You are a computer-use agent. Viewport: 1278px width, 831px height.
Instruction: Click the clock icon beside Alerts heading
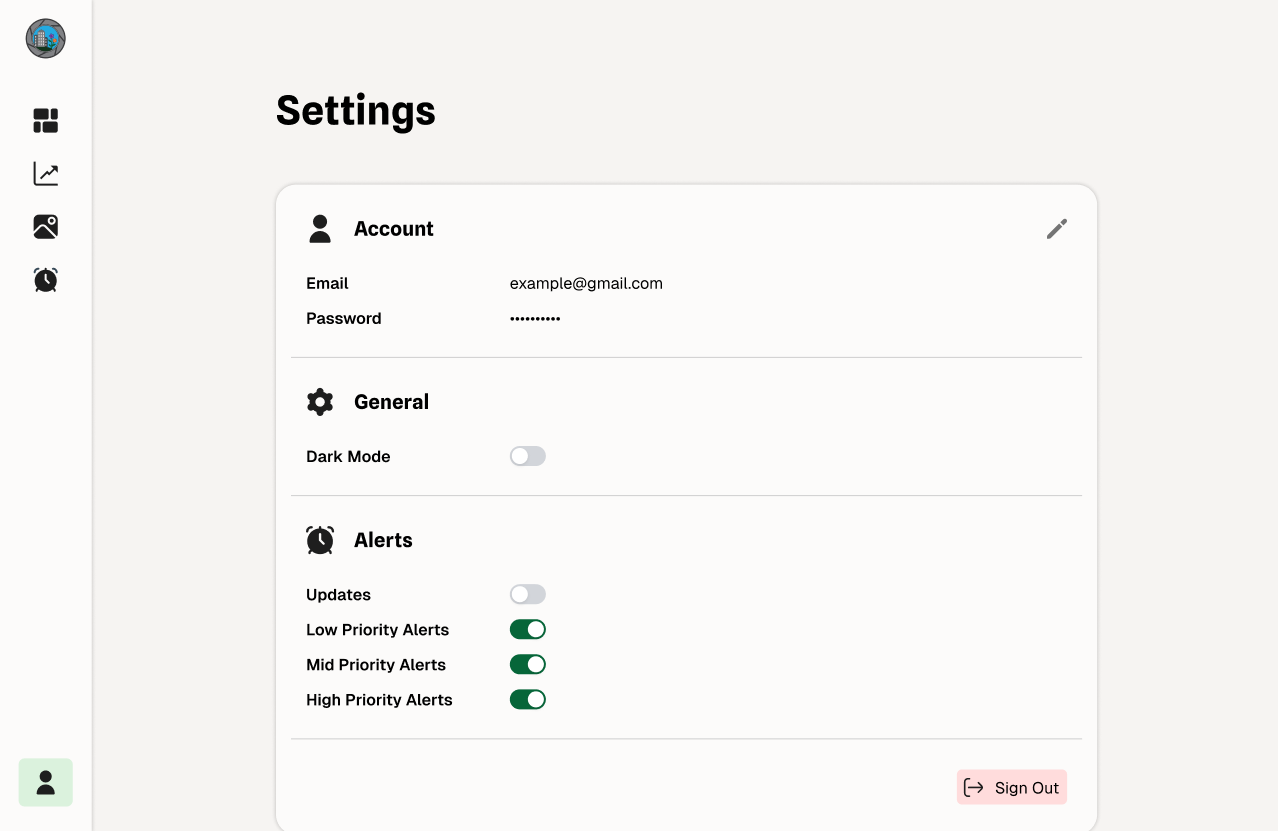(x=320, y=540)
